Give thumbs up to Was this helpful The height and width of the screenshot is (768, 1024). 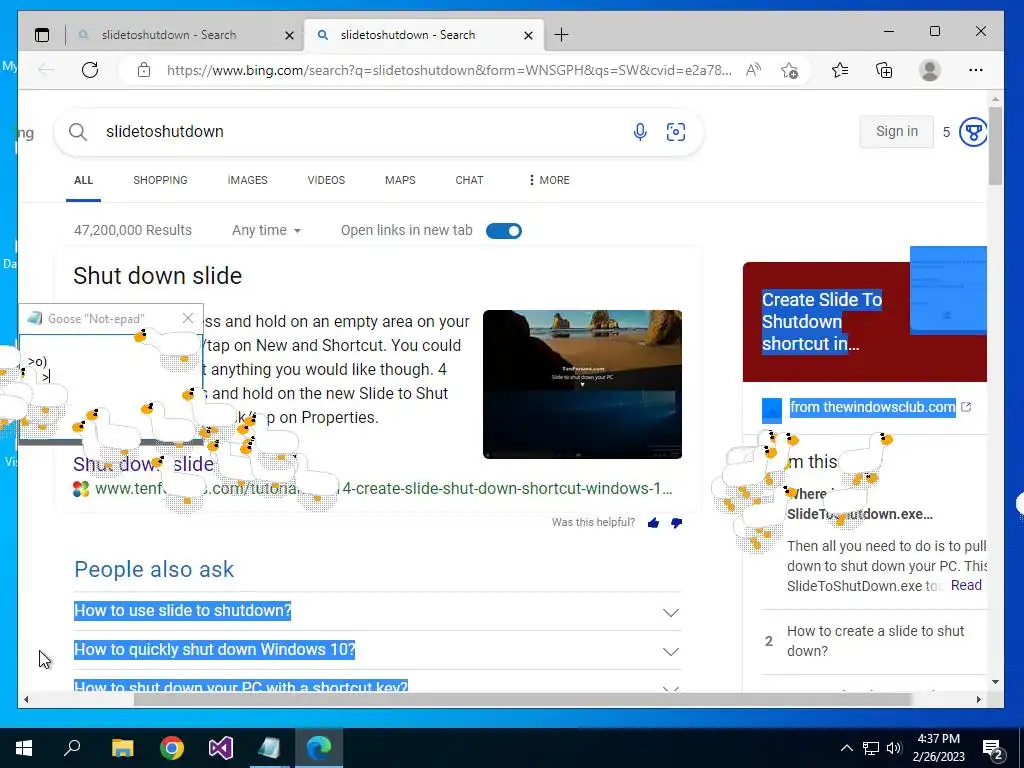click(653, 522)
